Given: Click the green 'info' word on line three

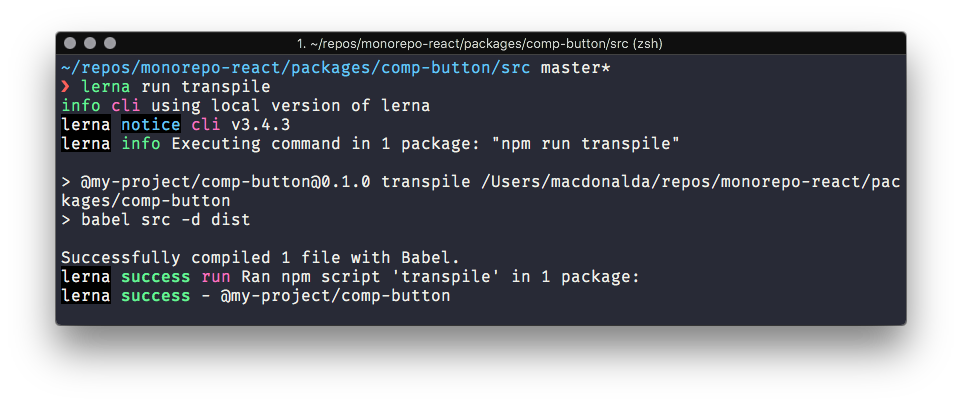Looking at the screenshot, I should tap(81, 106).
